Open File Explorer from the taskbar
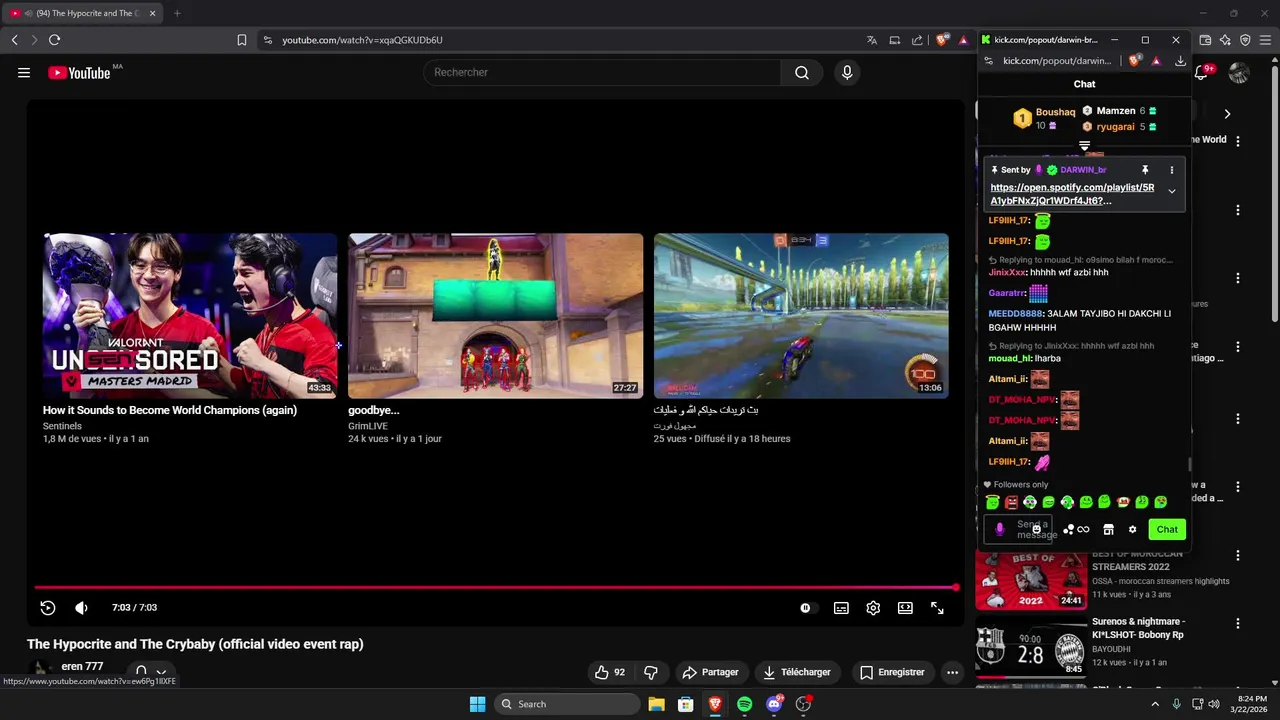Viewport: 1280px width, 720px height. click(656, 704)
